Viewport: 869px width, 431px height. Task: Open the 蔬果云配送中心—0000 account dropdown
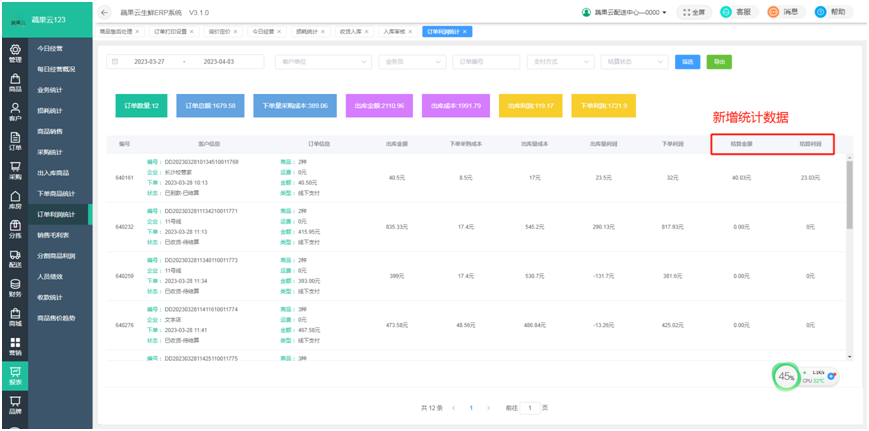tap(624, 12)
